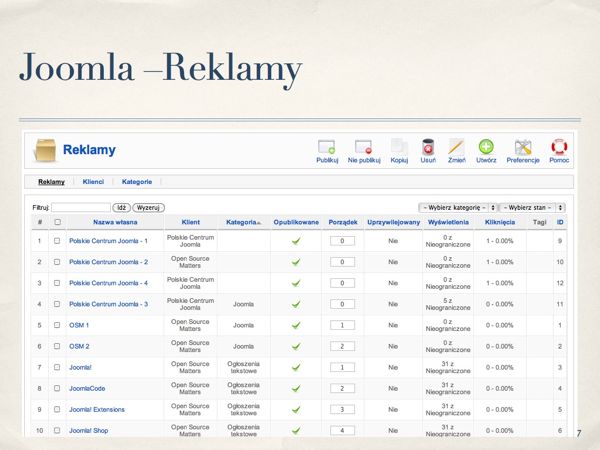This screenshot has height=450, width=600.
Task: Click the Zmień edit pencil icon
Action: point(456,147)
